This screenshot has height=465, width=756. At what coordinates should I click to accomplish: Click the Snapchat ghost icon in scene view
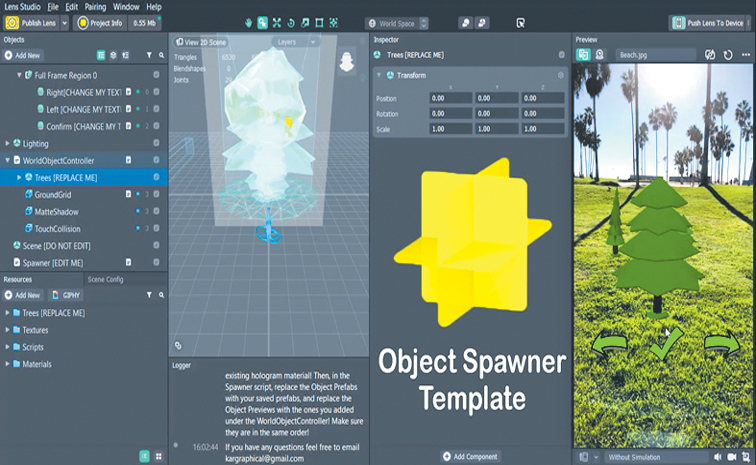[347, 62]
